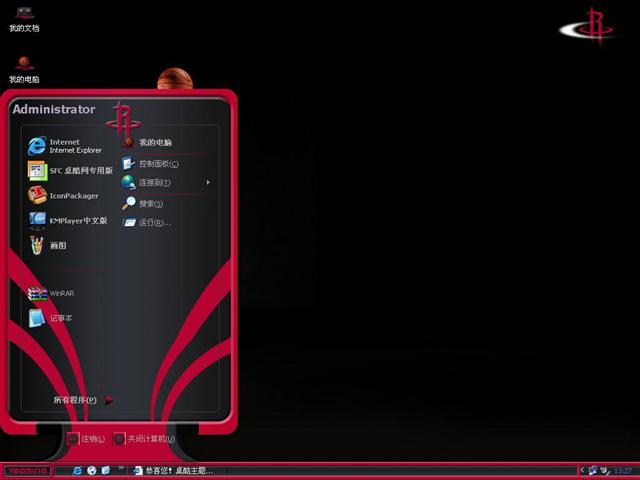The height and width of the screenshot is (480, 640).
Task: Click the second tray icon beside the clock
Action: [605, 471]
